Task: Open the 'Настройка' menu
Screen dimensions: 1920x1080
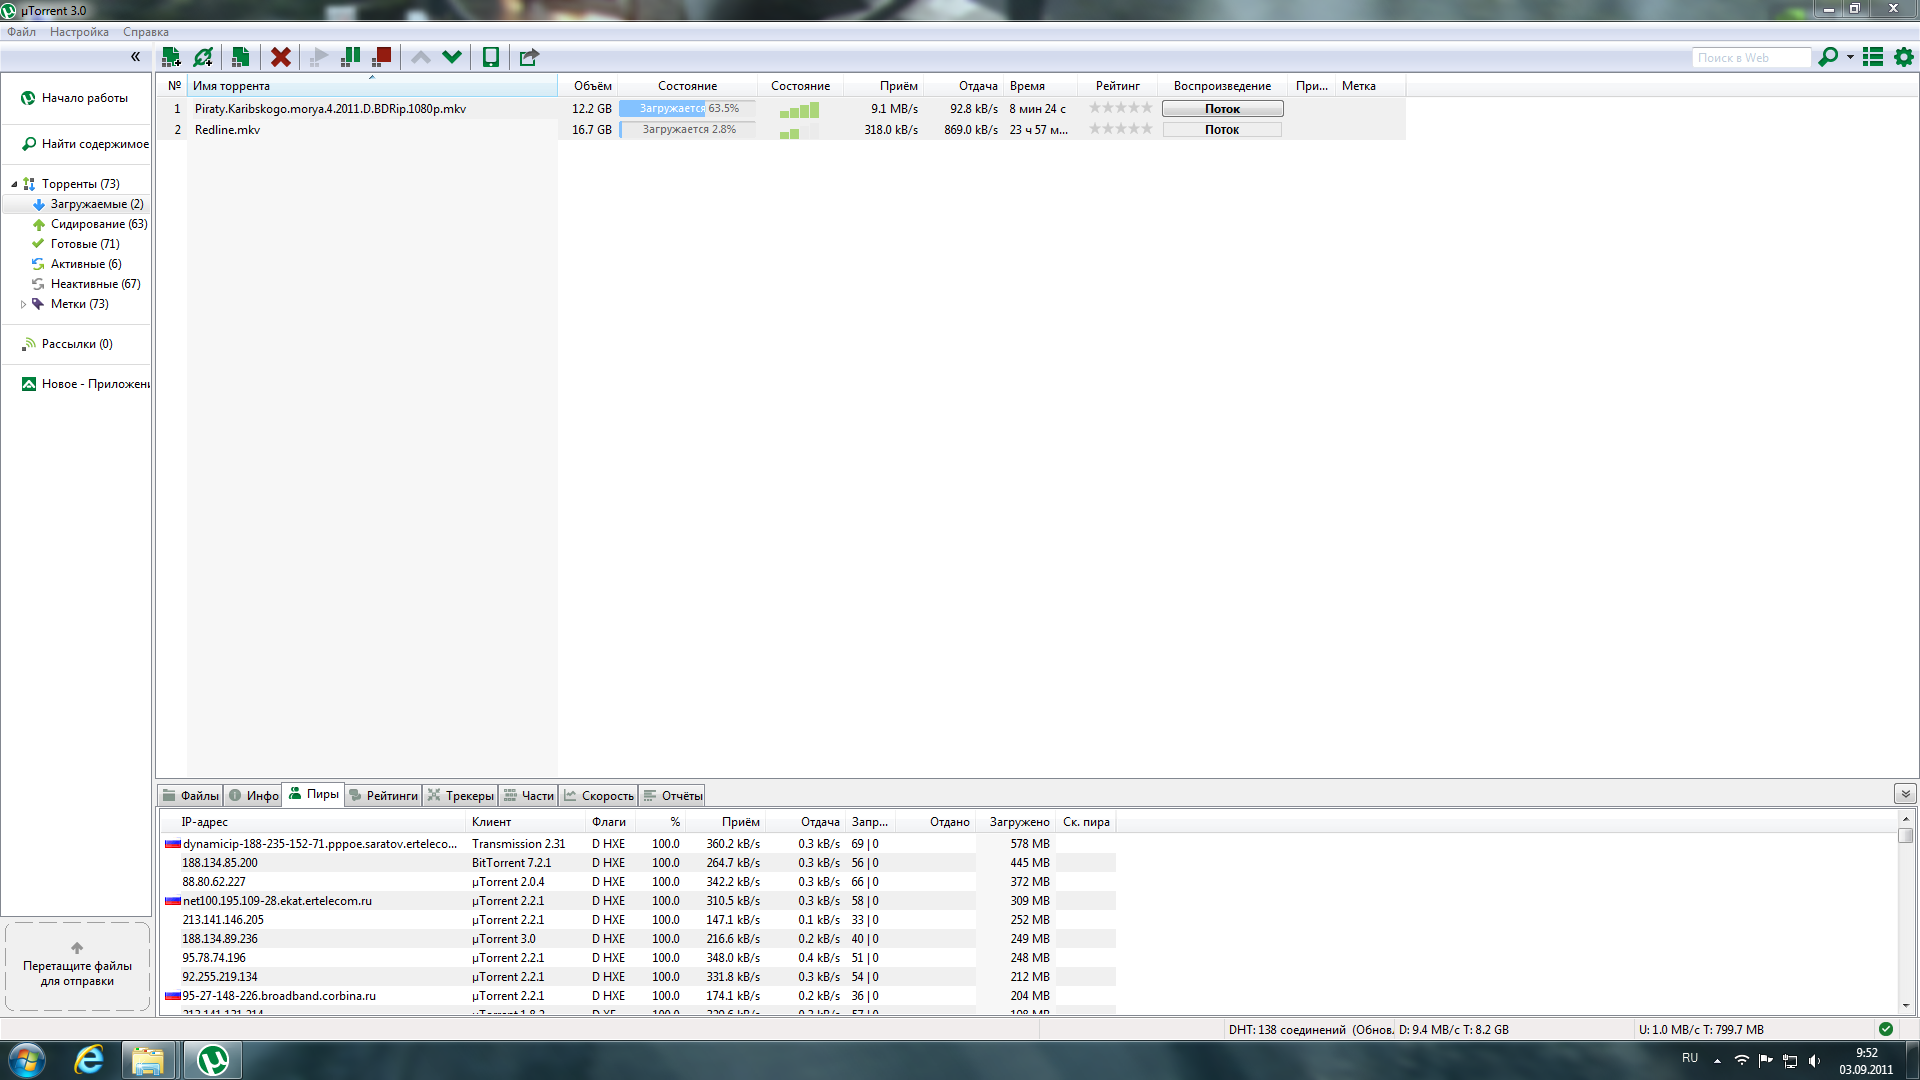Action: pyautogui.click(x=79, y=32)
